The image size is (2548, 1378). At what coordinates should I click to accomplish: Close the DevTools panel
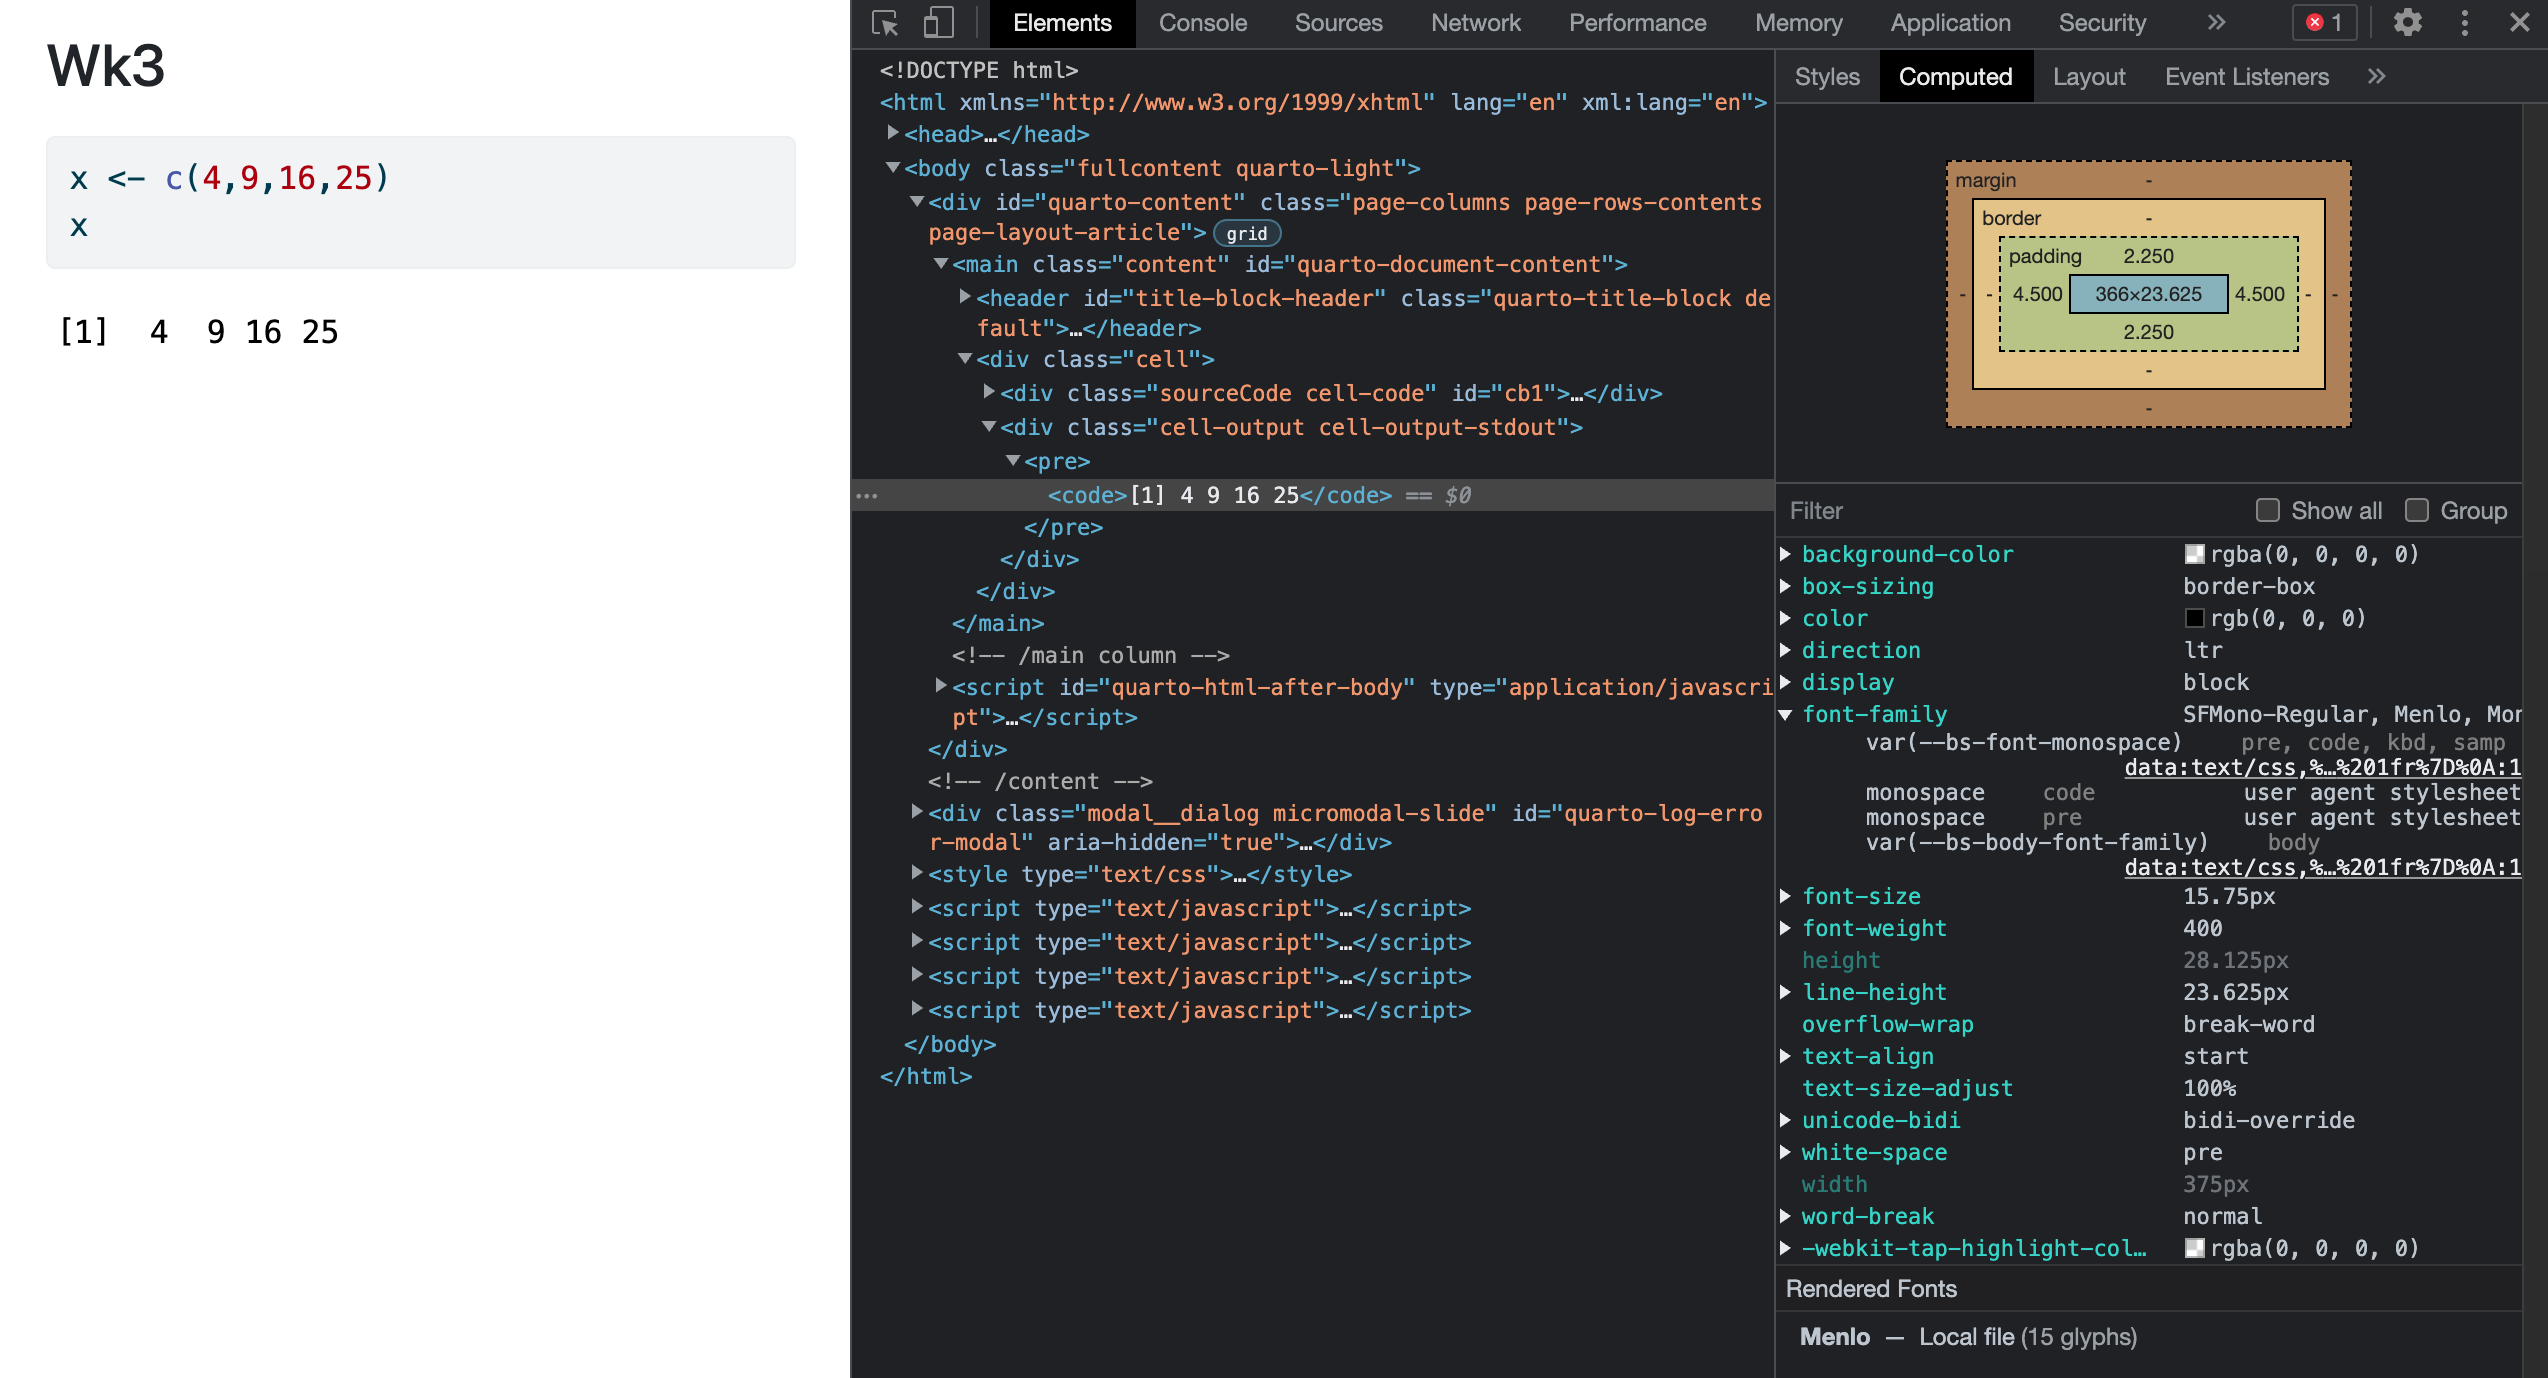[2520, 23]
